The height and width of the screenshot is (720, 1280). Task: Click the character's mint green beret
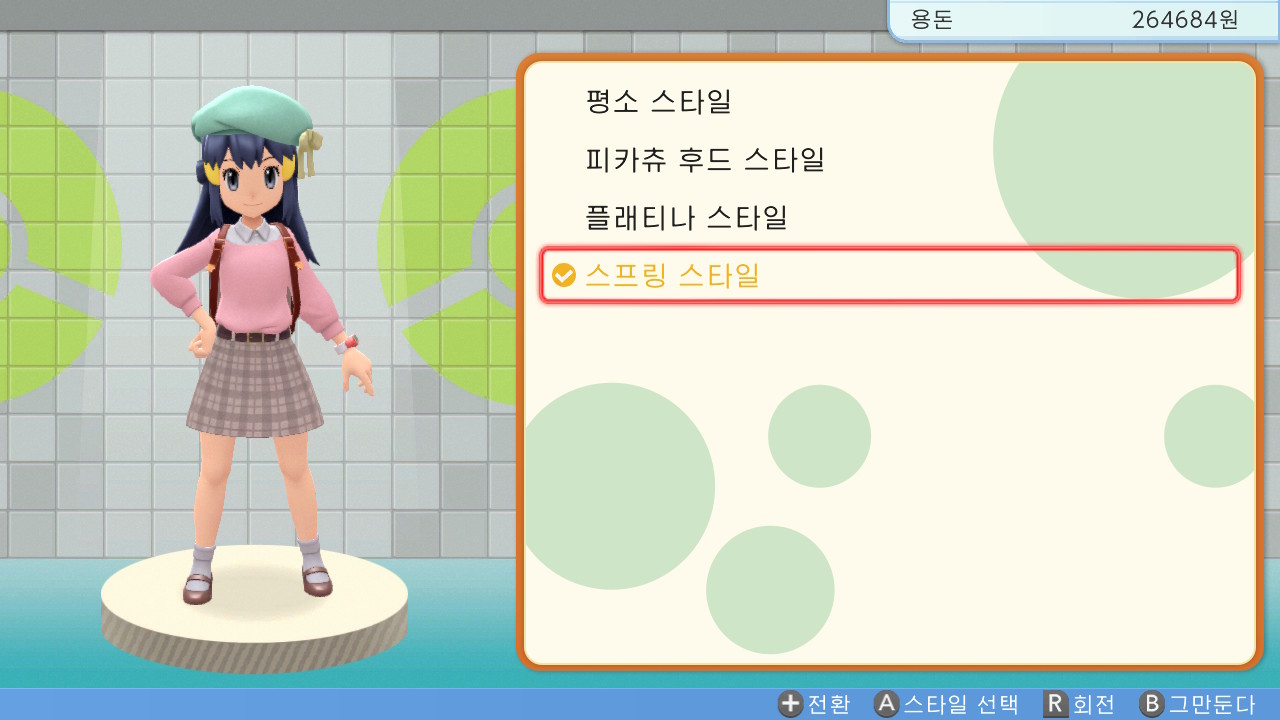[253, 117]
